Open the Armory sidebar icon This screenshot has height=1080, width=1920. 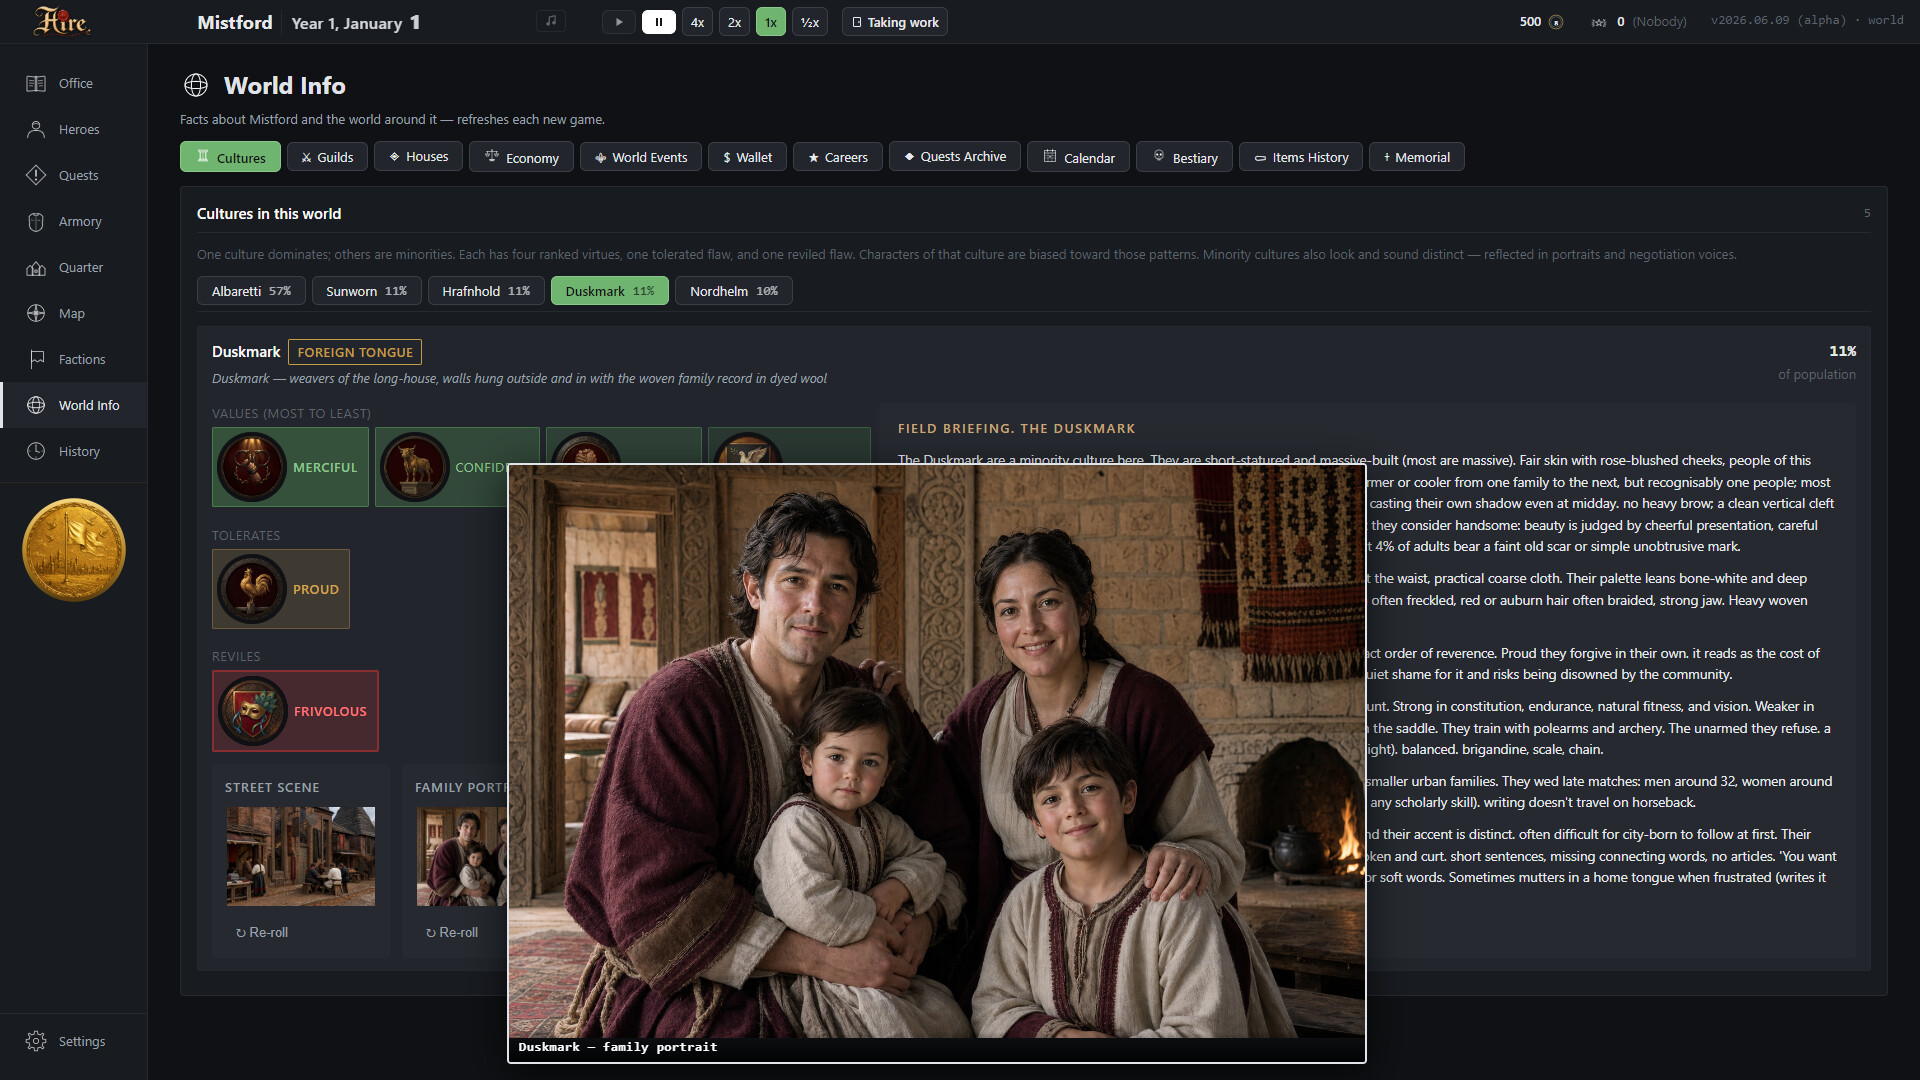pyautogui.click(x=36, y=222)
